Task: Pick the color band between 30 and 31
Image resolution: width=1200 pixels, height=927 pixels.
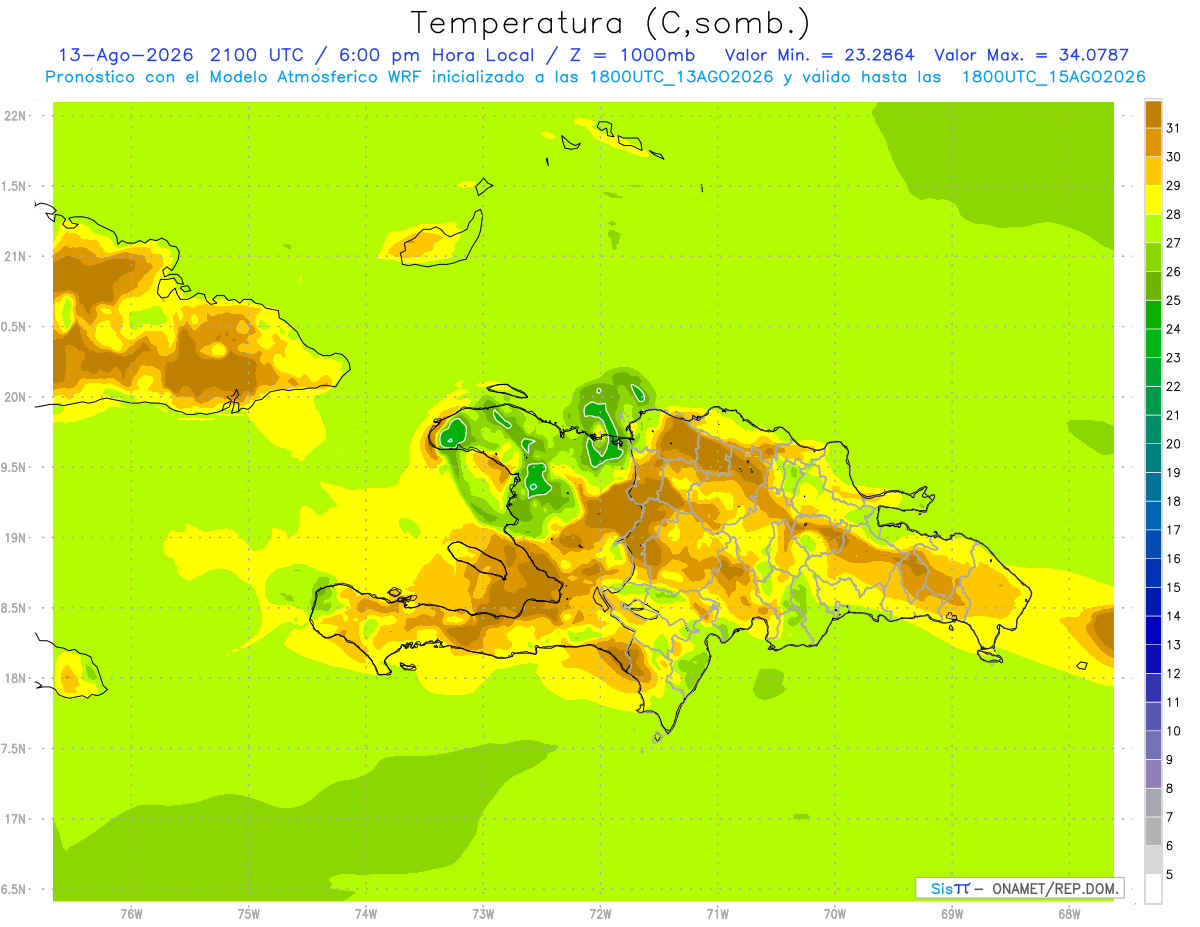Action: coord(1153,142)
